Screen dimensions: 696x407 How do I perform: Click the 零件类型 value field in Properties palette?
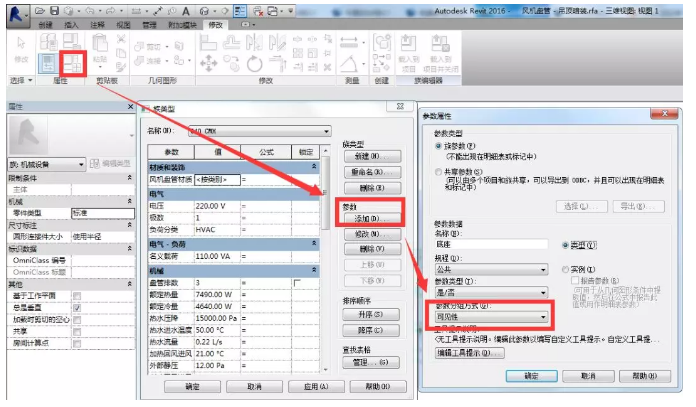pos(103,213)
